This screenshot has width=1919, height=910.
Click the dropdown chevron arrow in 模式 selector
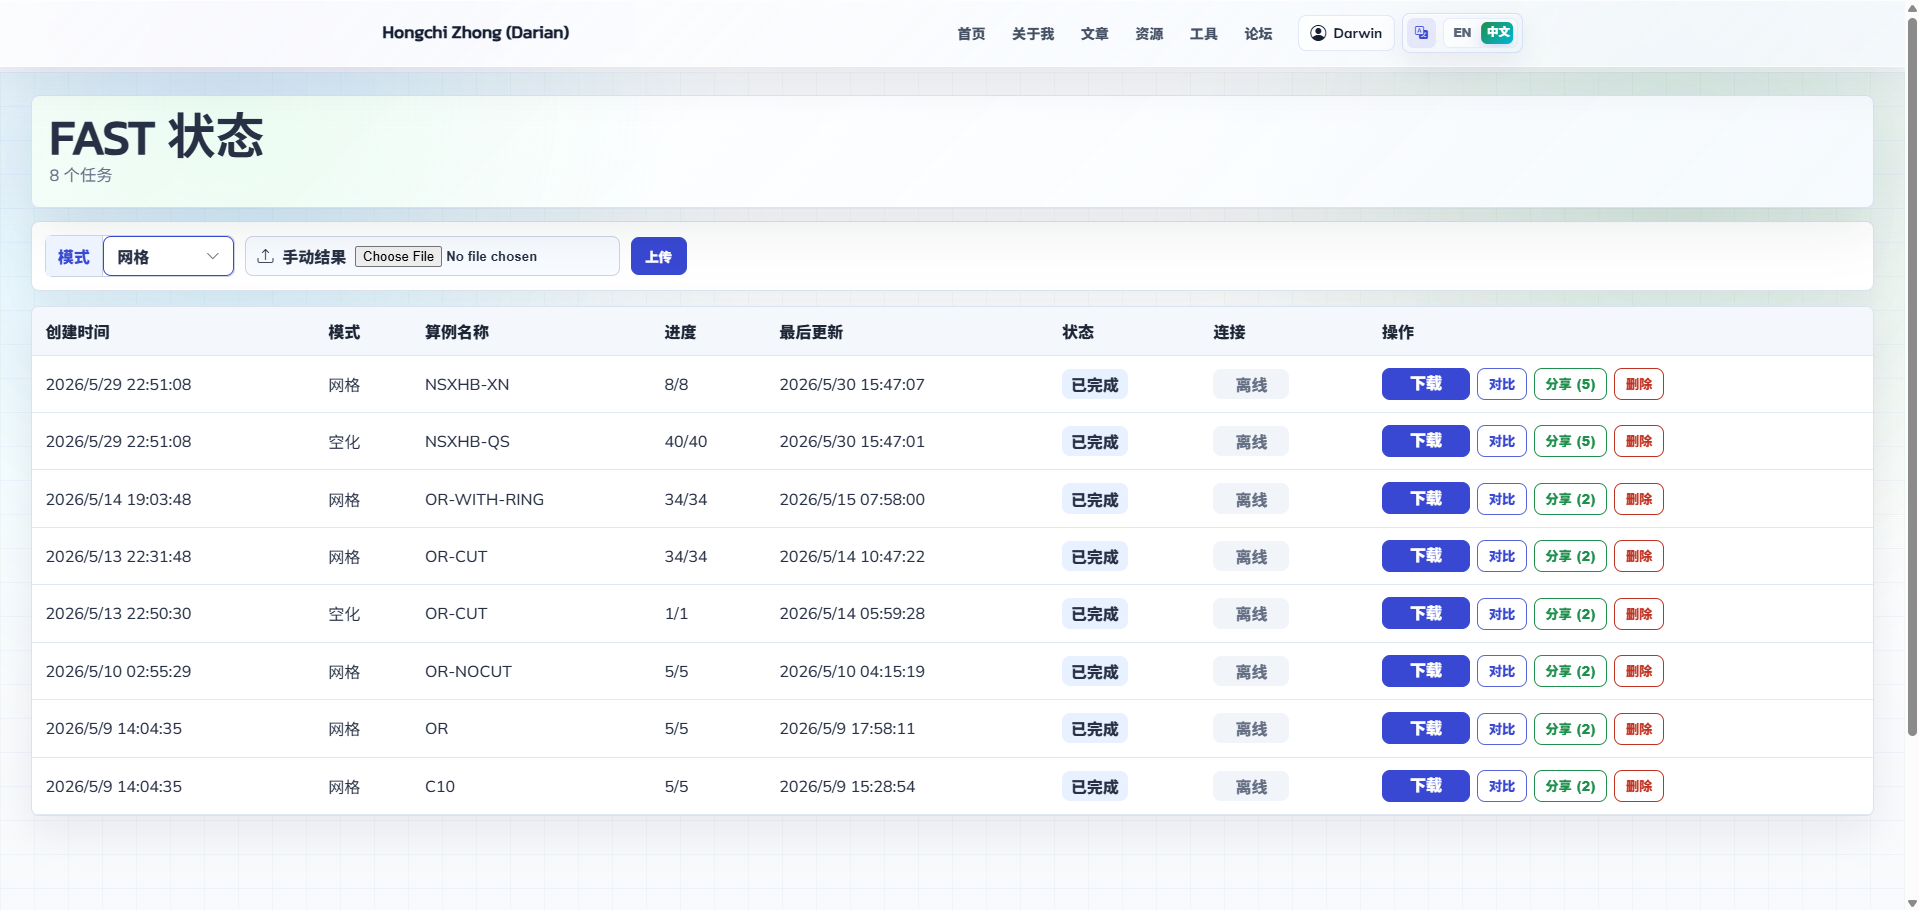(x=212, y=256)
